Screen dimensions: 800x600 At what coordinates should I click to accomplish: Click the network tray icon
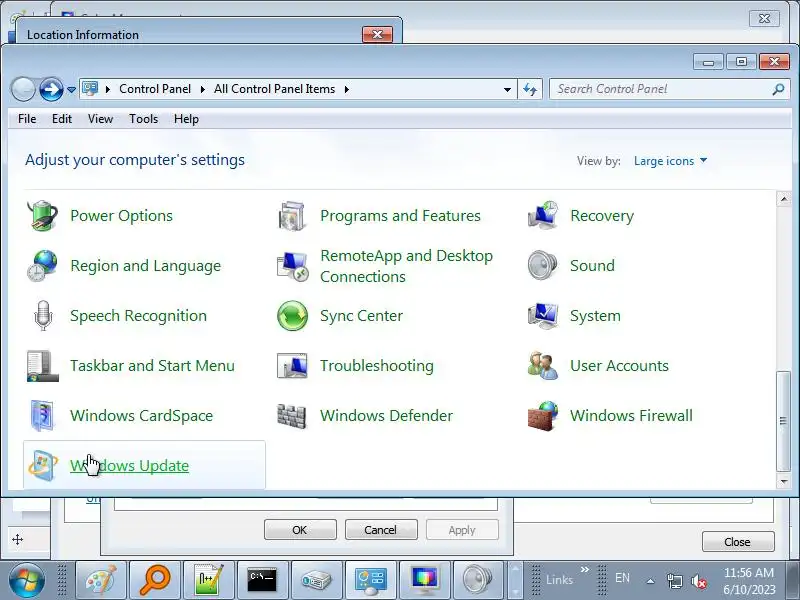[x=675, y=581]
